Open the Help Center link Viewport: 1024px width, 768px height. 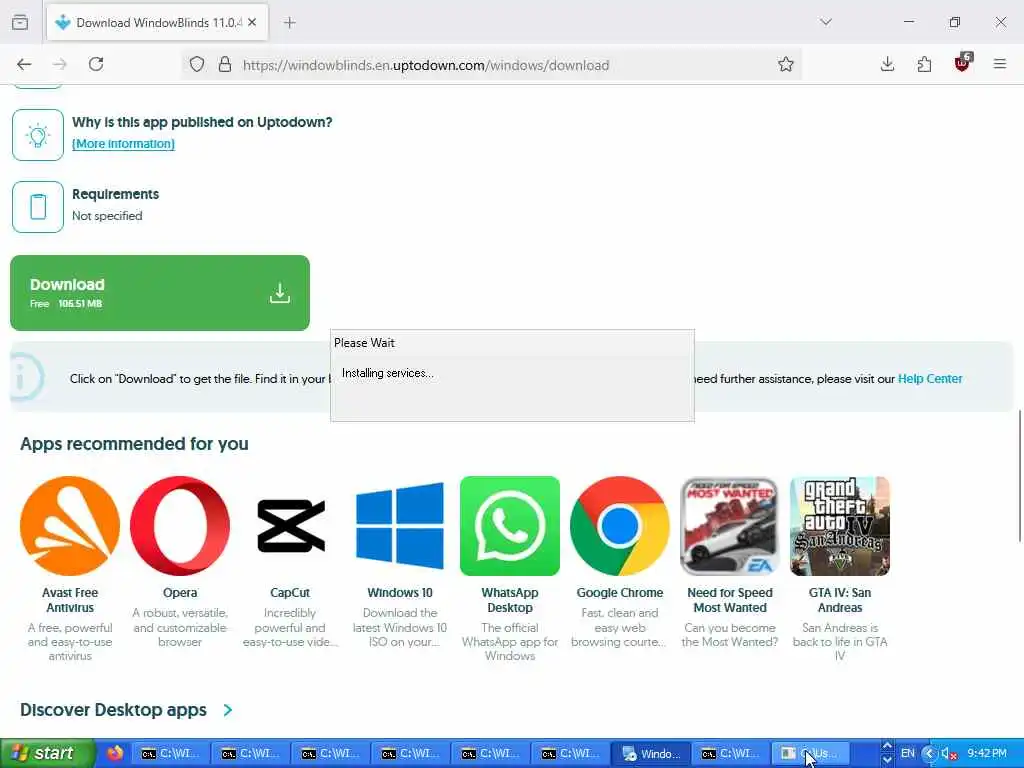click(930, 379)
